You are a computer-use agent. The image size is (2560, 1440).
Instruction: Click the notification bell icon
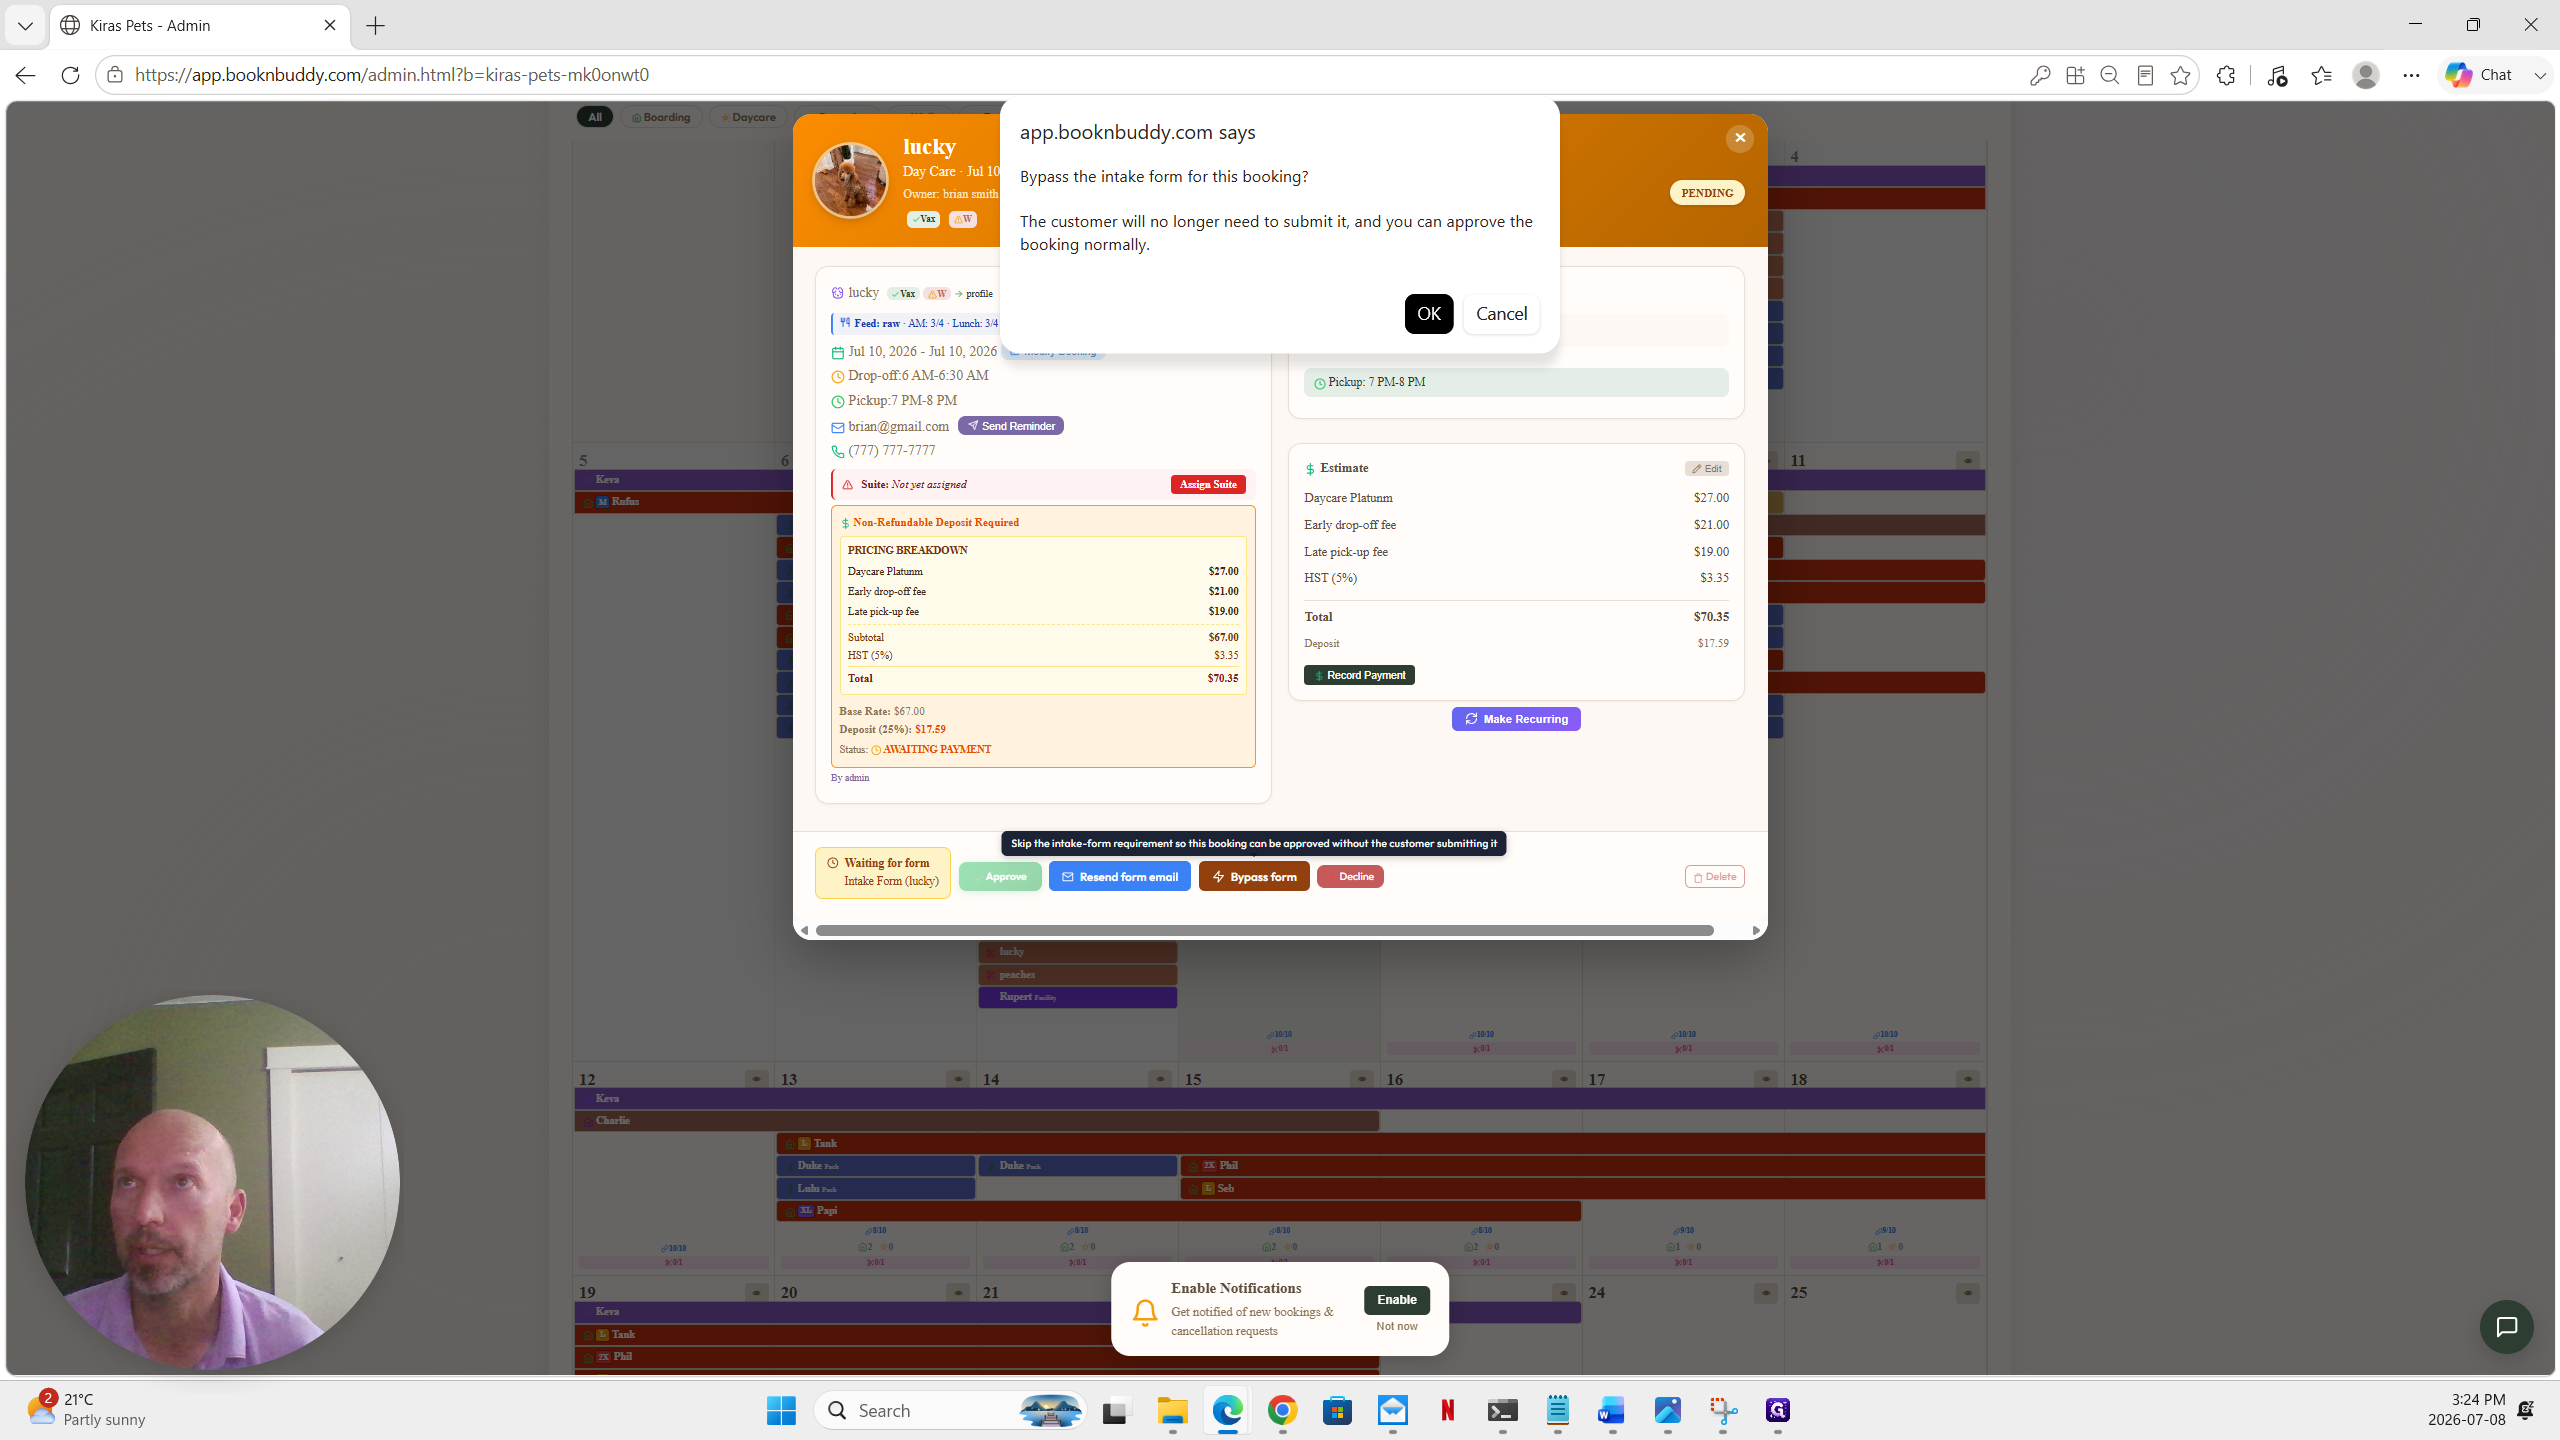1145,1311
